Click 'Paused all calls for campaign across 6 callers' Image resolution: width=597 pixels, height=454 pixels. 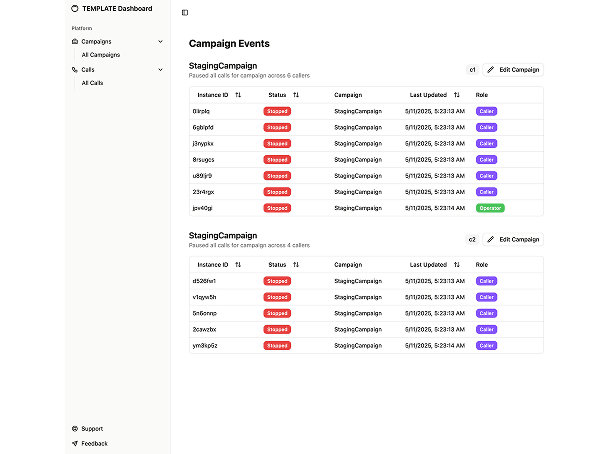(249, 76)
